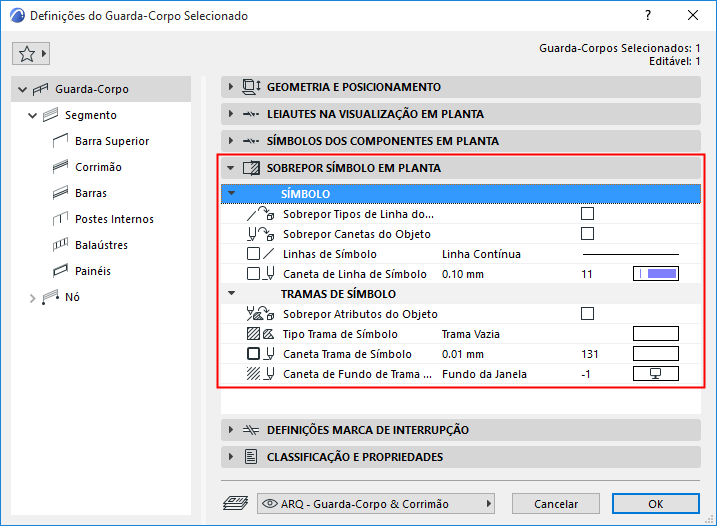Click the Guarda-Corpo railing icon in tree

40,89
